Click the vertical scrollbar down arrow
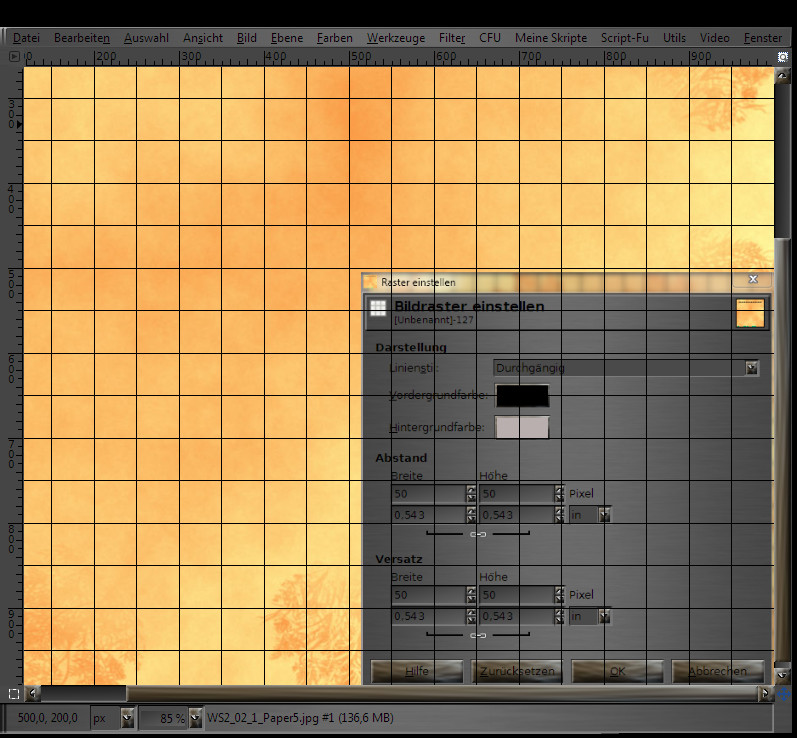 click(782, 674)
